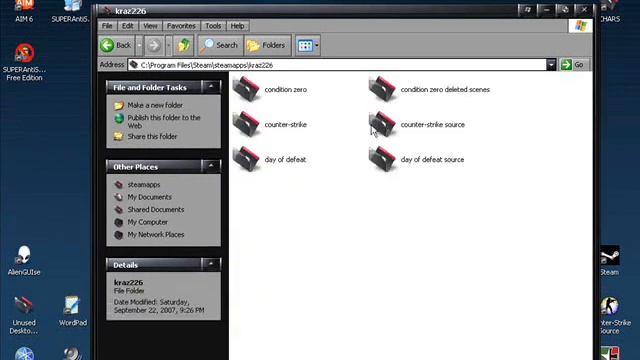Select the Unused Desktop desktop icon

click(x=24, y=315)
